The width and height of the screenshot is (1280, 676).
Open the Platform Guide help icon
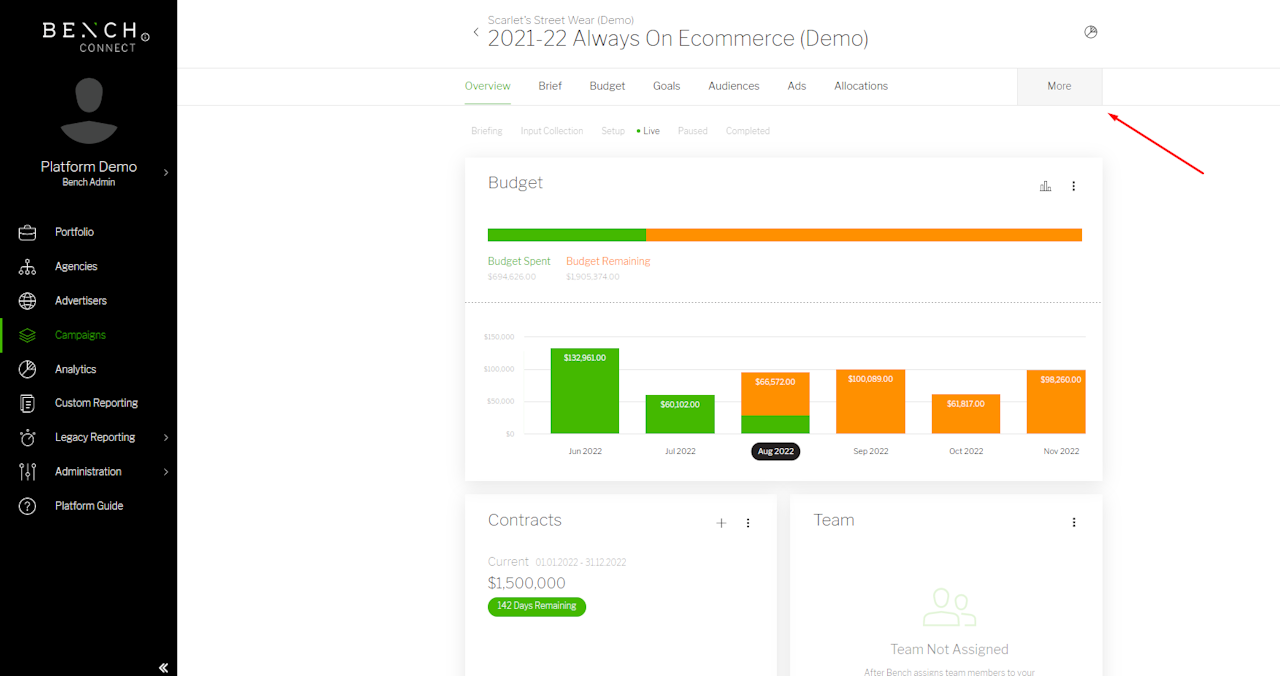tap(27, 506)
